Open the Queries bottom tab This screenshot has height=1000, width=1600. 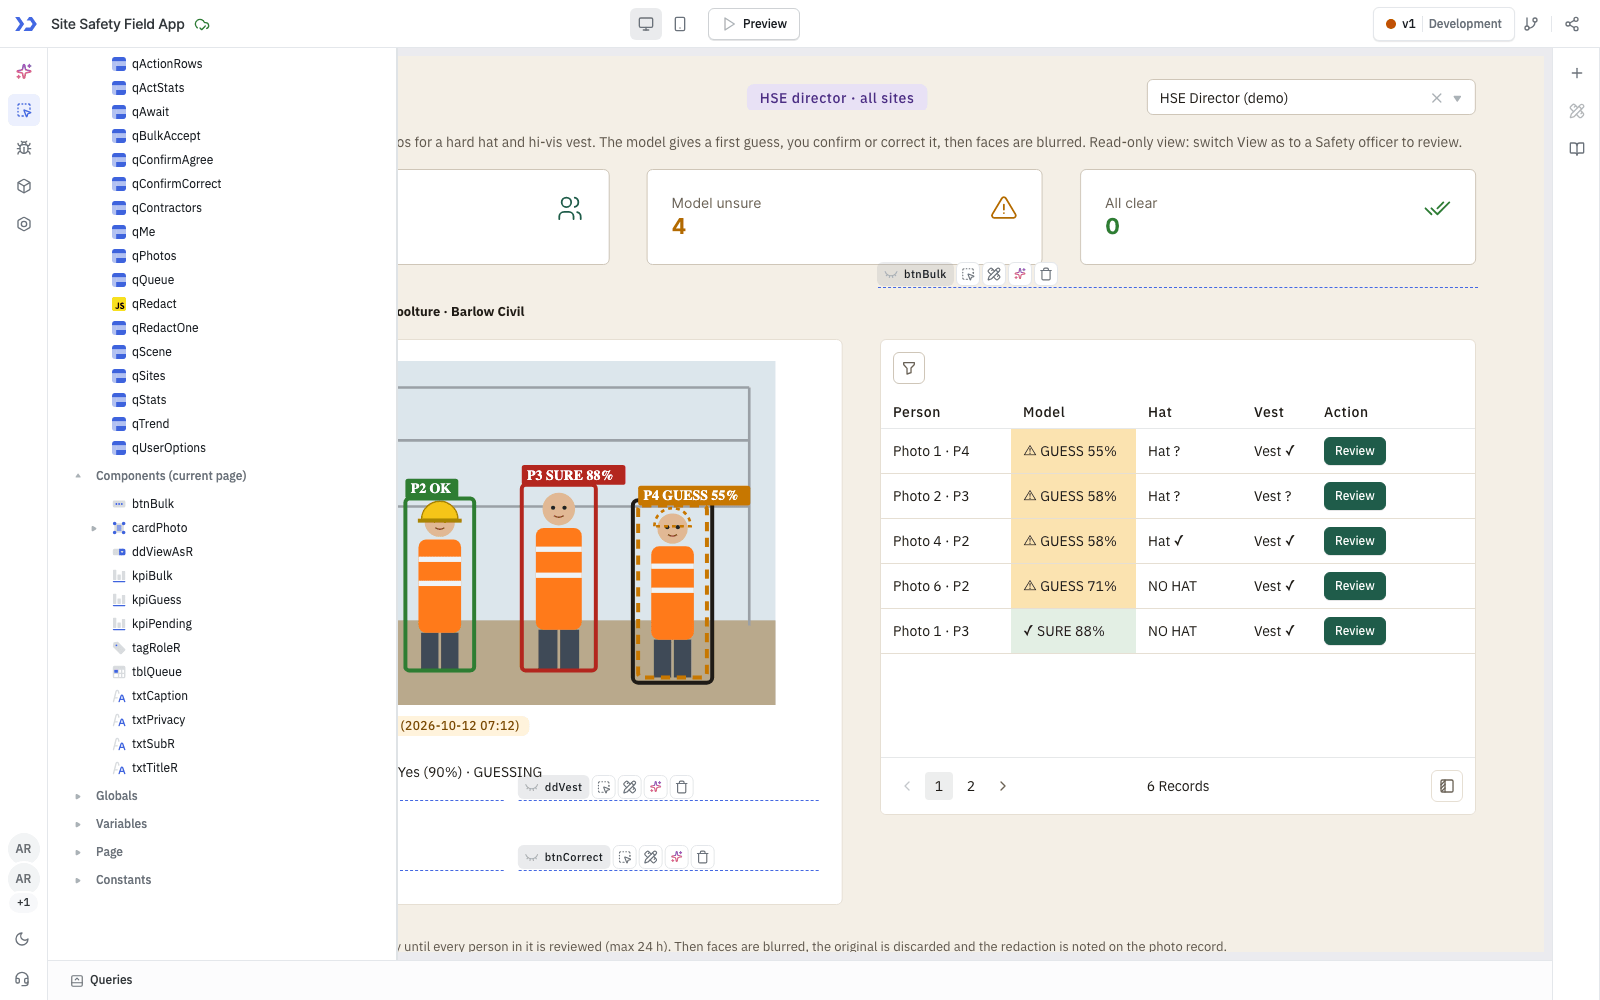click(x=102, y=980)
